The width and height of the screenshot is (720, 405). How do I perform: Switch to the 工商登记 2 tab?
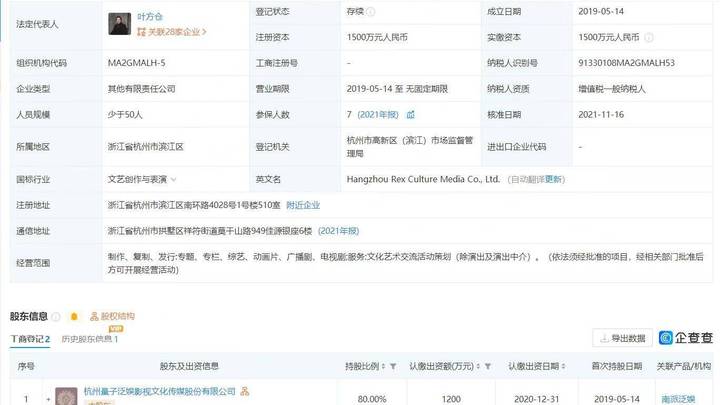(30, 339)
